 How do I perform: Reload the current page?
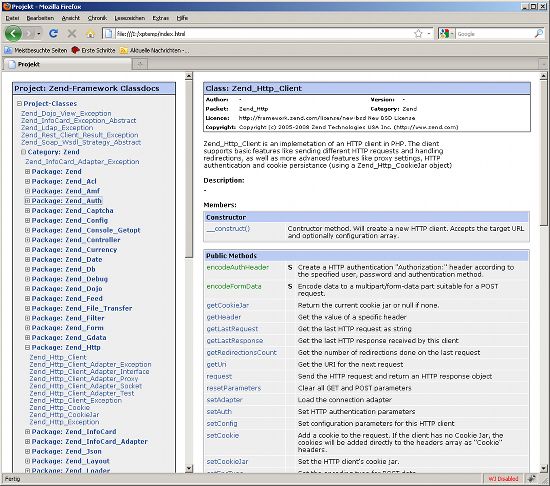click(53, 34)
